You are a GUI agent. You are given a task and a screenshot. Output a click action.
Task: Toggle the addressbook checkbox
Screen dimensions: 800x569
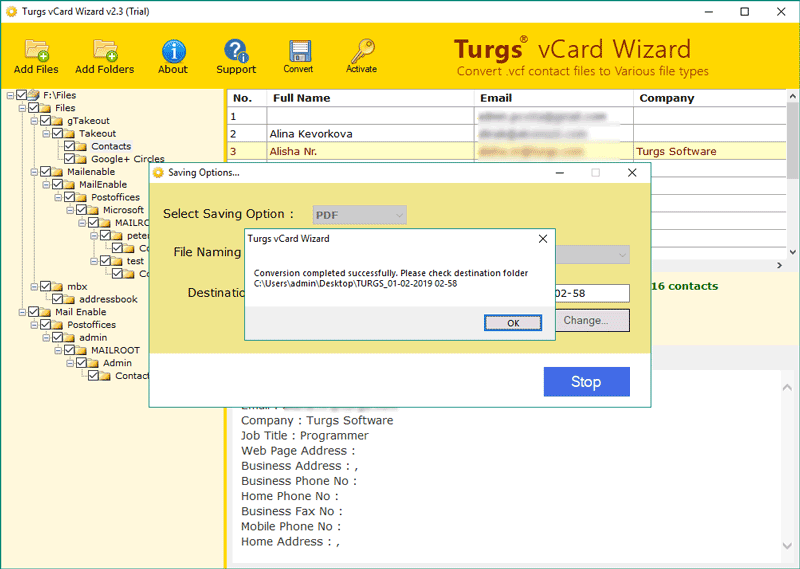point(57,299)
